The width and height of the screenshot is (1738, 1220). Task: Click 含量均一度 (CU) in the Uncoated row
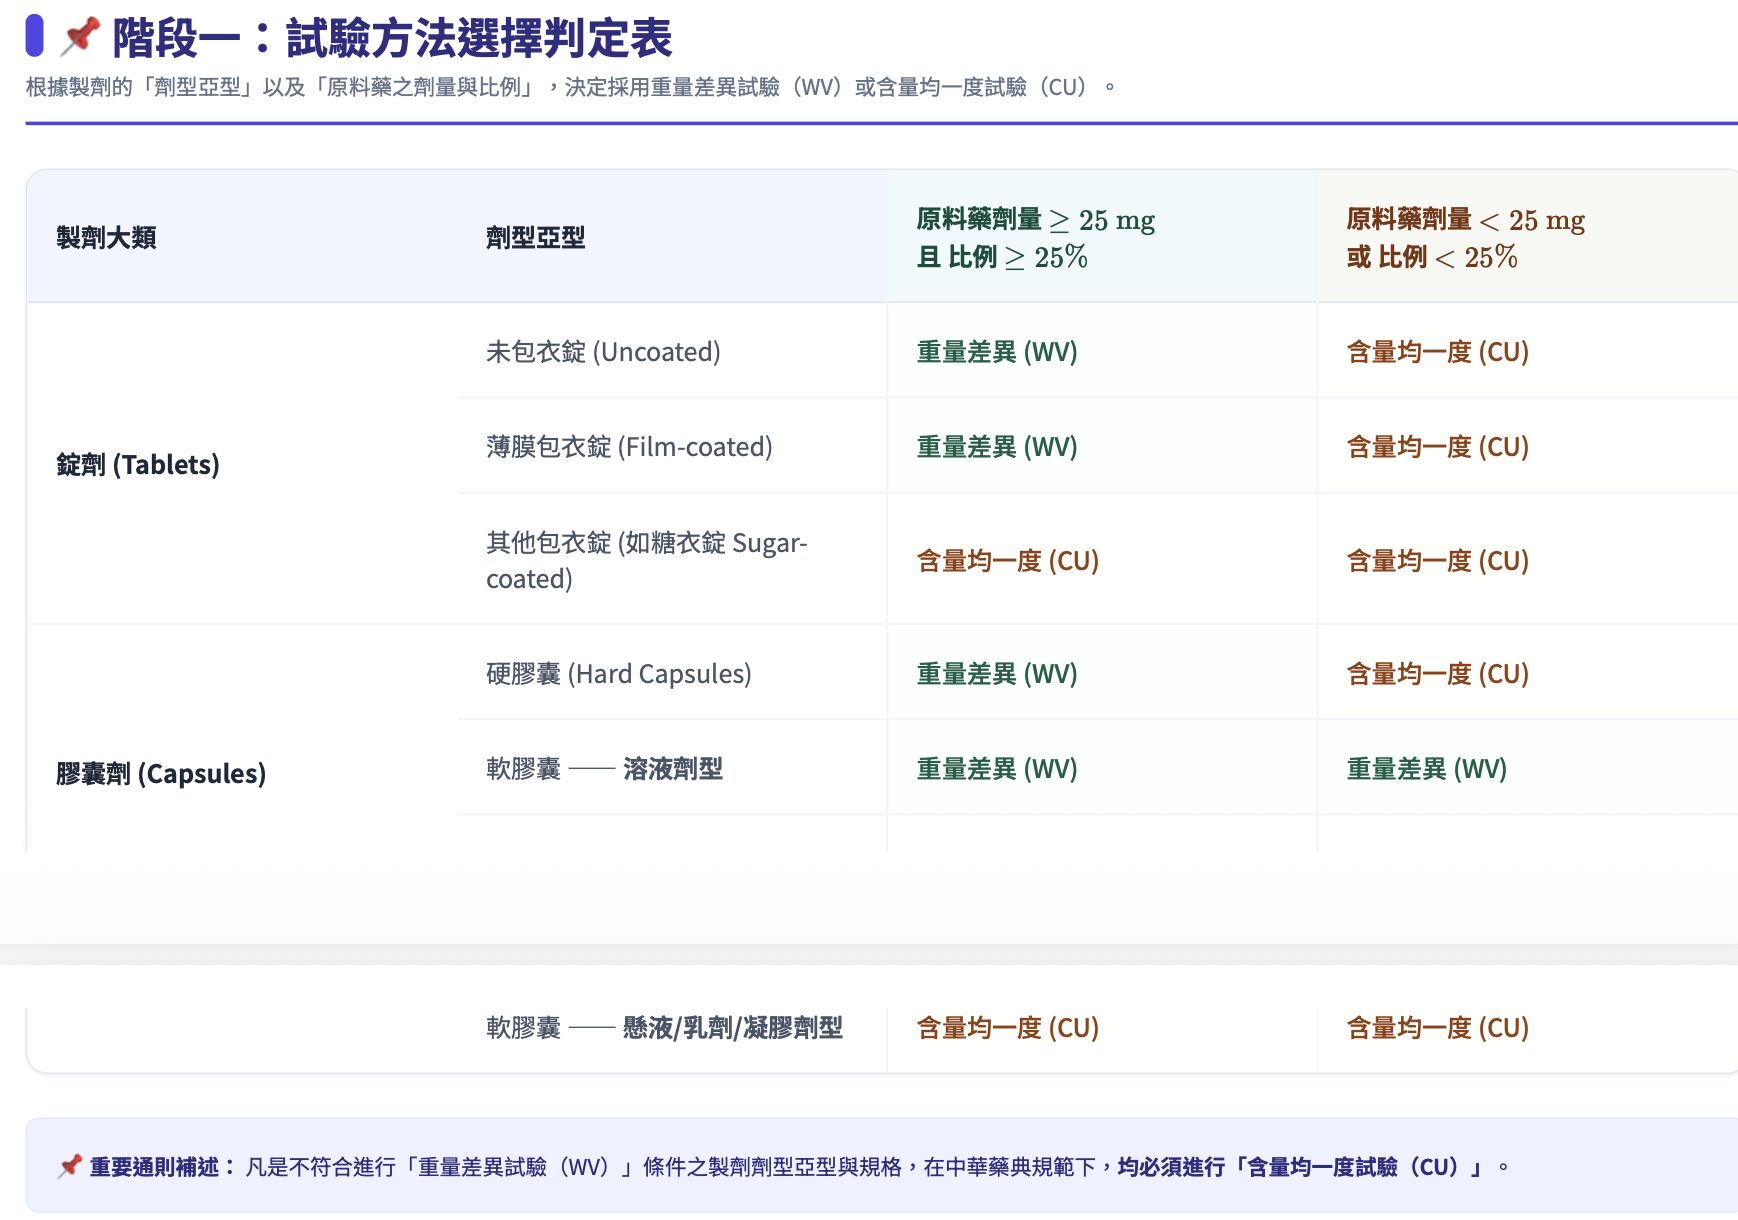pos(1438,351)
